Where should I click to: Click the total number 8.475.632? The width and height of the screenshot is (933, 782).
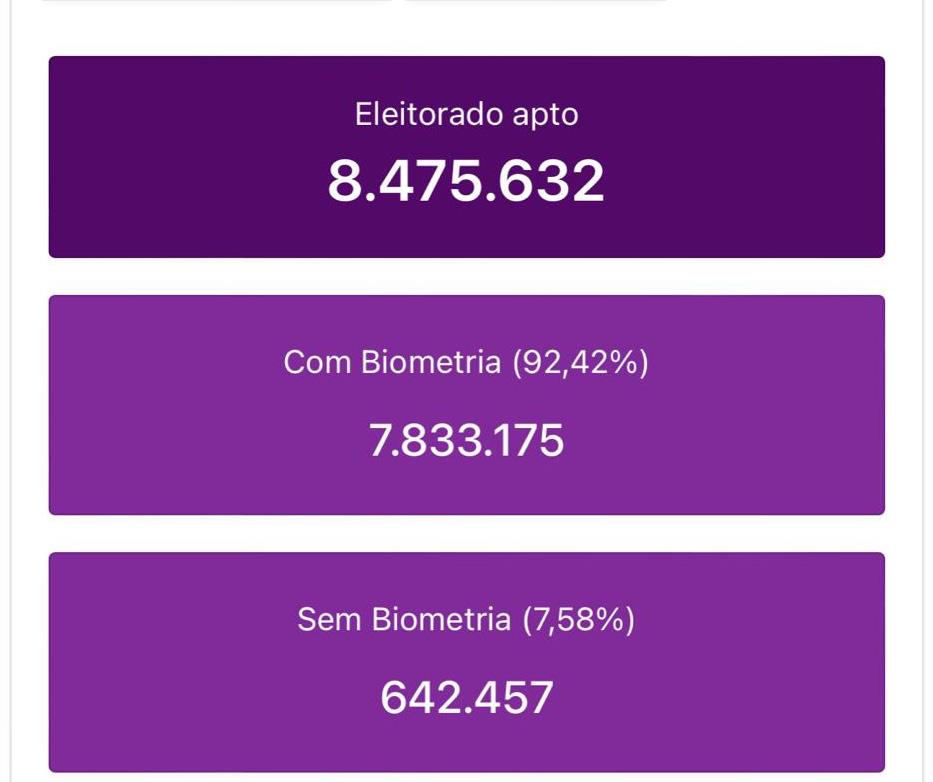point(466,181)
